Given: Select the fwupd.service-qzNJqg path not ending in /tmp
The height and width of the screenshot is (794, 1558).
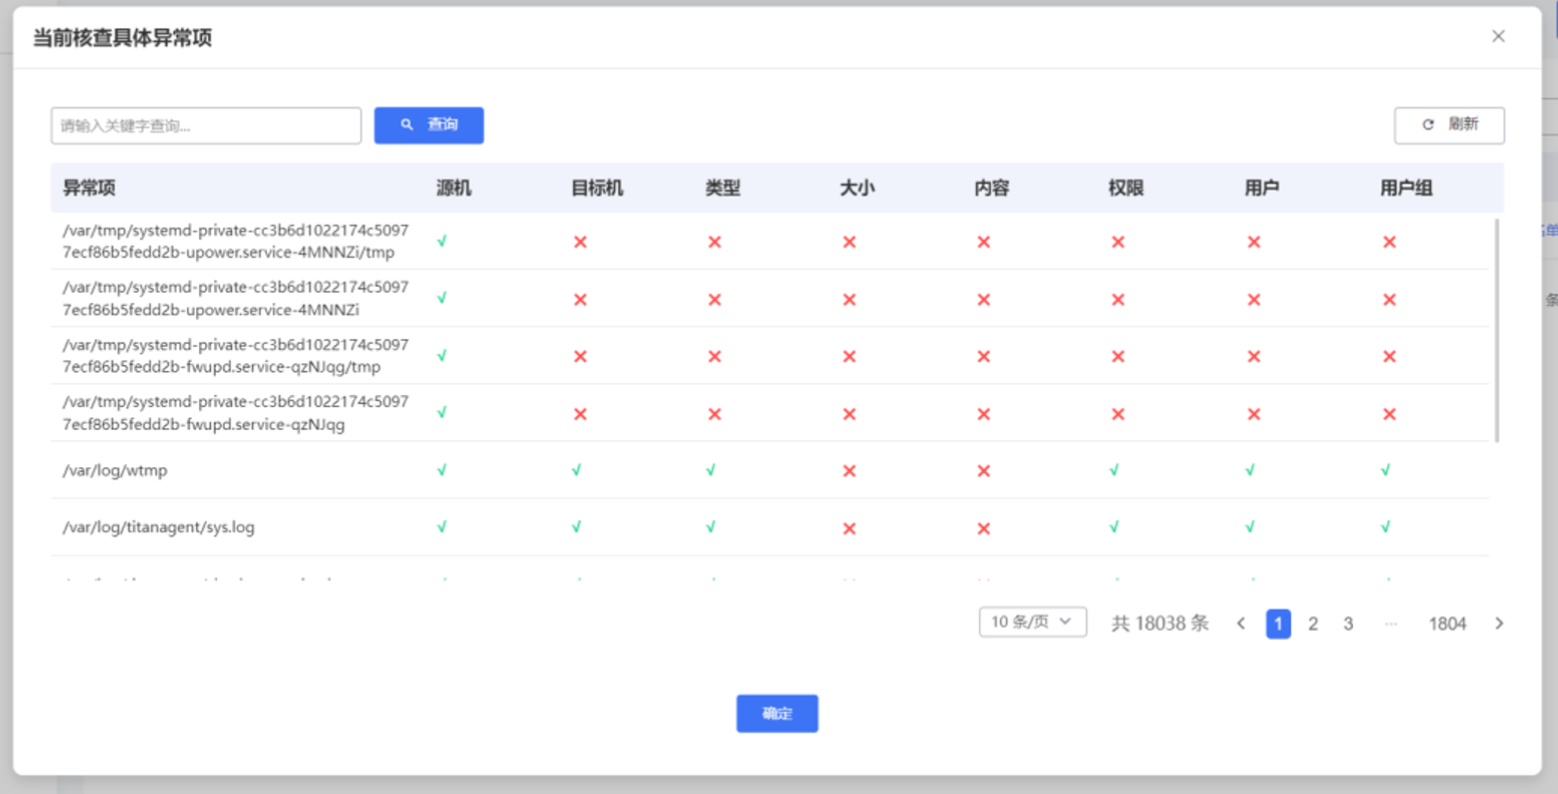Looking at the screenshot, I should pyautogui.click(x=235, y=413).
